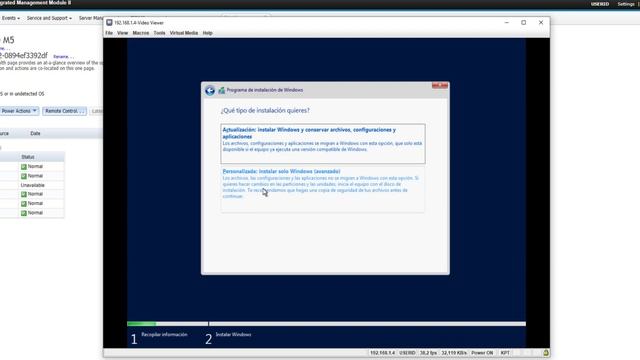Click step 2 Instalar Windows label
Screen dimensions: 640x360
click(x=233, y=335)
